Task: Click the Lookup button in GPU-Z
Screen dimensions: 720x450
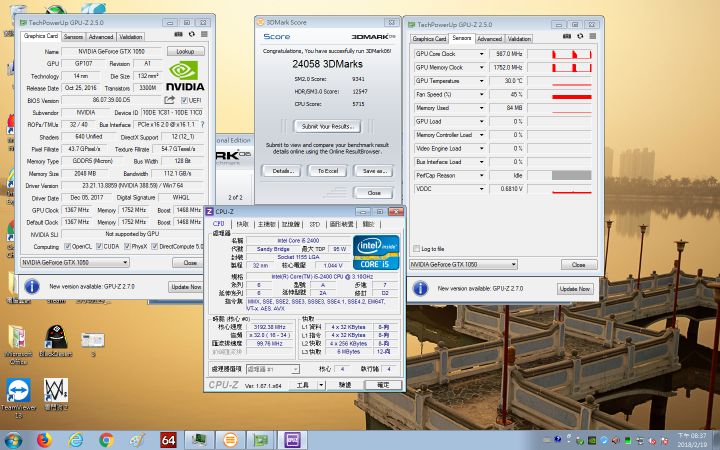Action: tap(185, 51)
